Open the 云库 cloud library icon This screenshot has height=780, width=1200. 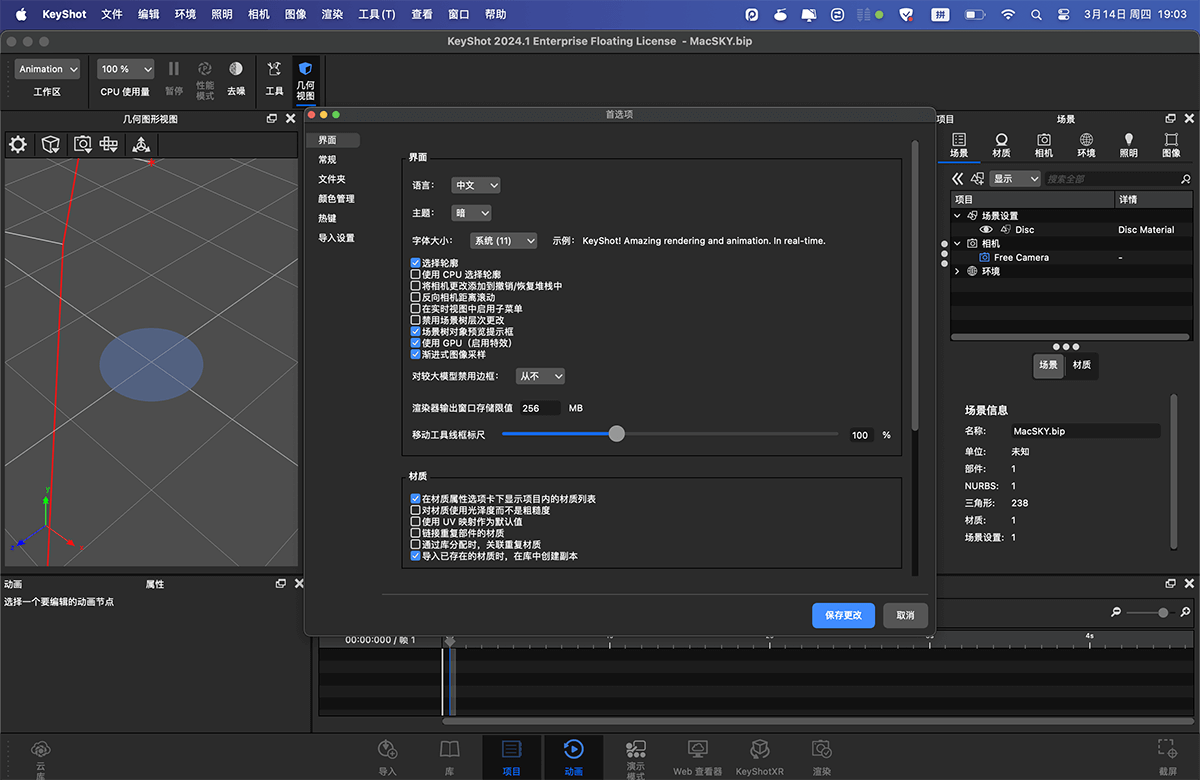point(41,749)
